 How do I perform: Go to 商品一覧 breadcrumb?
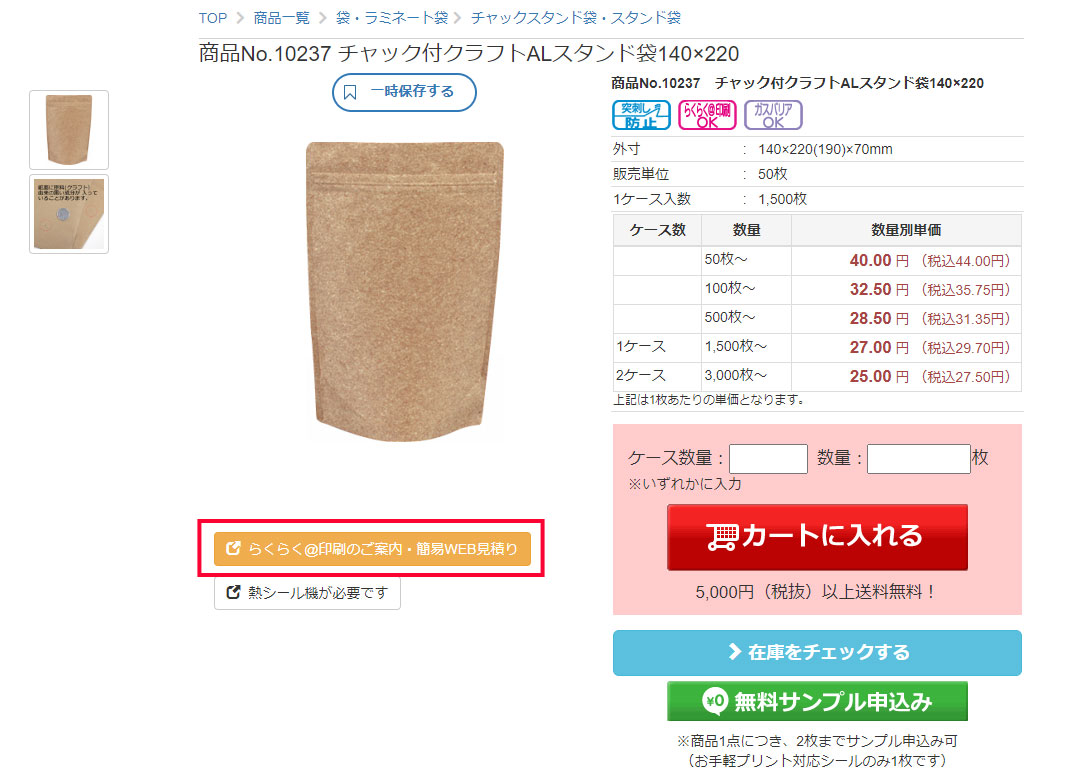[282, 18]
